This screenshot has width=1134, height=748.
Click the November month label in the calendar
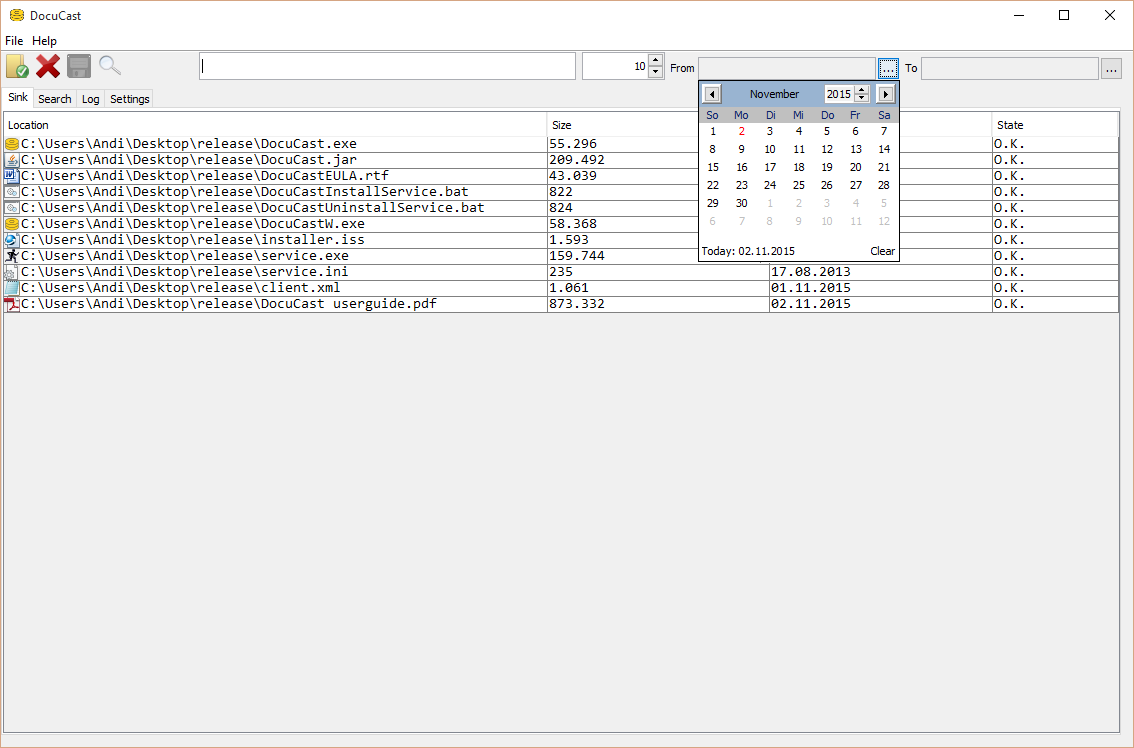coord(774,94)
